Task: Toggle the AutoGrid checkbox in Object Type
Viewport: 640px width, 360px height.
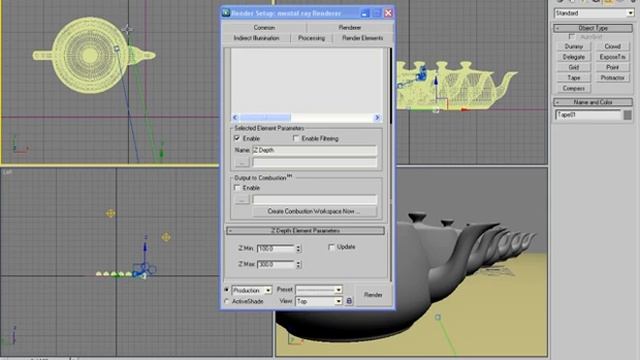Action: (572, 37)
